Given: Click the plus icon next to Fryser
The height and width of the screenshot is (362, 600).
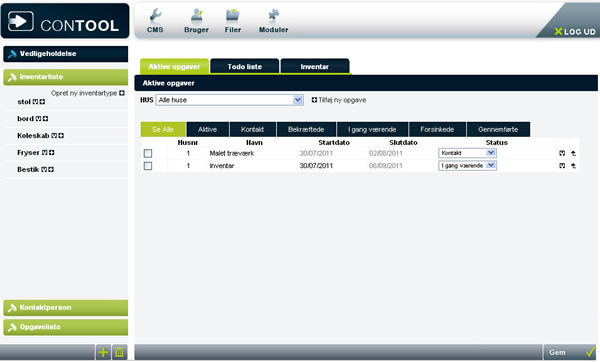Looking at the screenshot, I should (x=52, y=152).
